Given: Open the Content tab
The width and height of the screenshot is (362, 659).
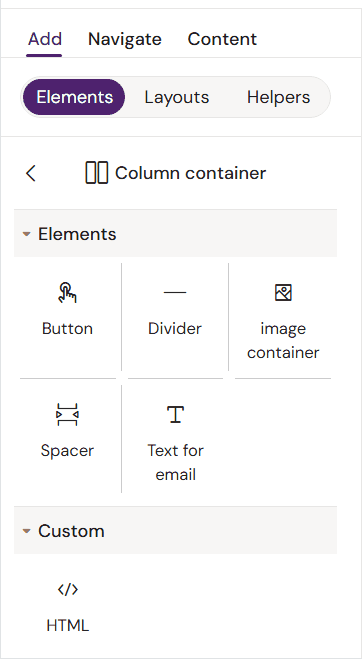Looking at the screenshot, I should pyautogui.click(x=222, y=39).
